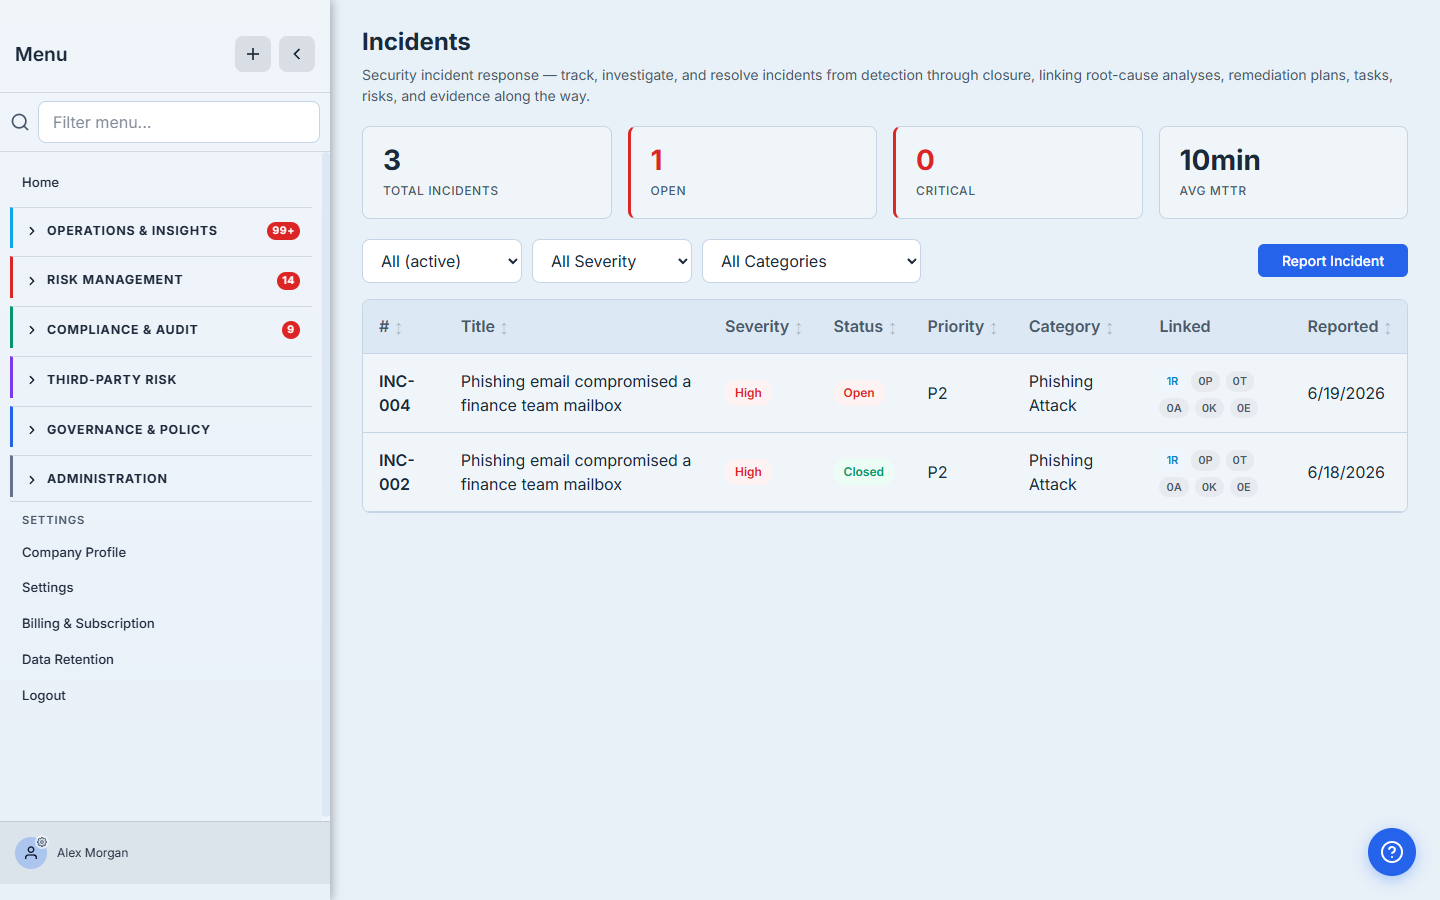Click the 0P linked badge for INC-002
1440x900 pixels.
1206,460
